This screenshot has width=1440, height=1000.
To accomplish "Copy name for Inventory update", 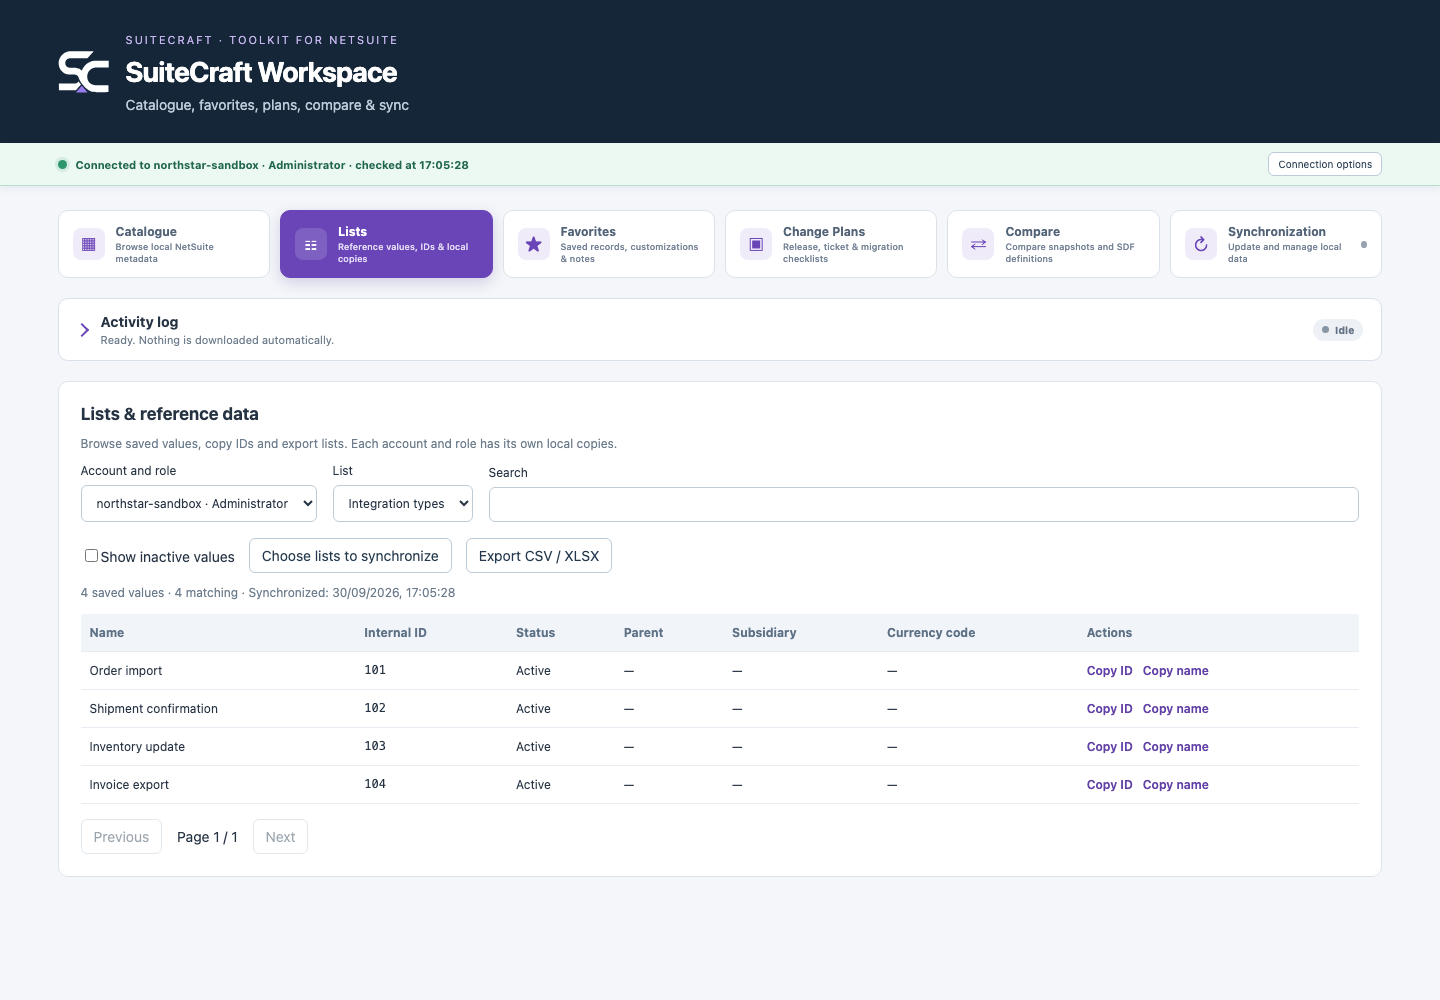I will point(1176,747).
